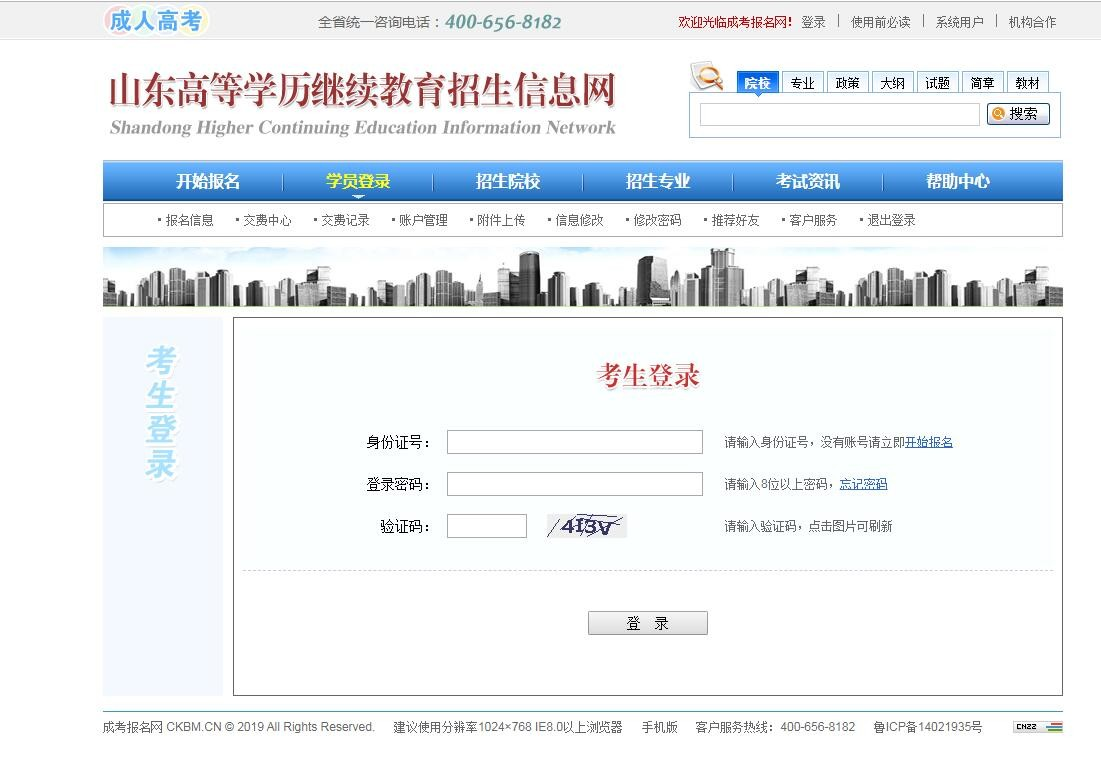Click the 成人高考 logo
Viewport: 1101px width, 778px height.
pyautogui.click(x=156, y=20)
